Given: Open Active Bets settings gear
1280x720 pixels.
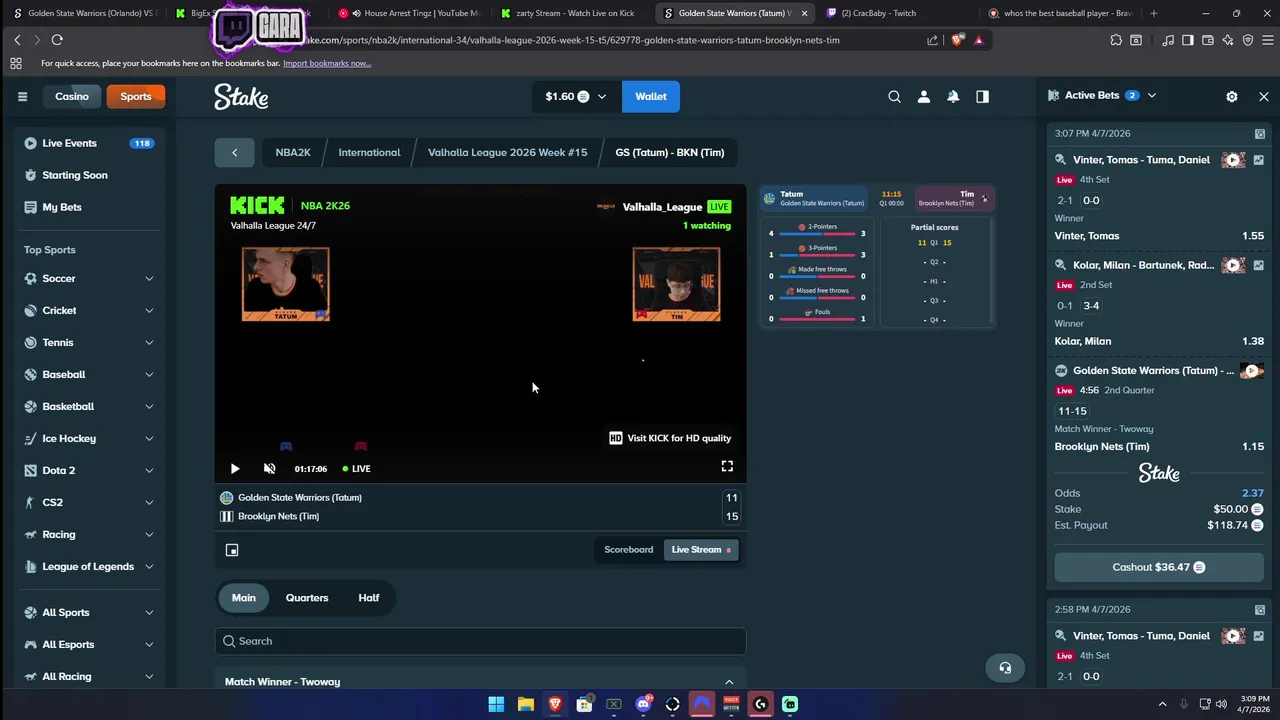Looking at the screenshot, I should coord(1232,96).
